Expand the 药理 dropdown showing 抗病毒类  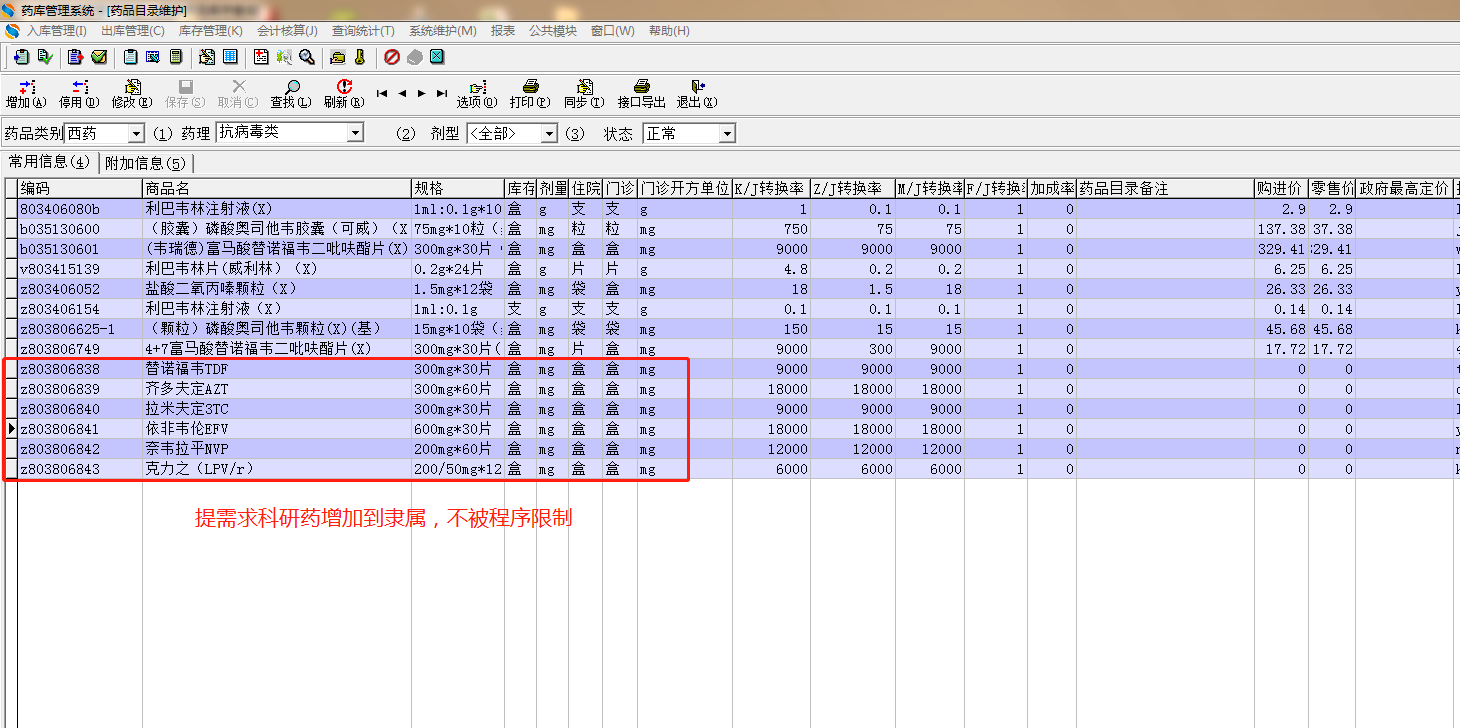pos(354,133)
